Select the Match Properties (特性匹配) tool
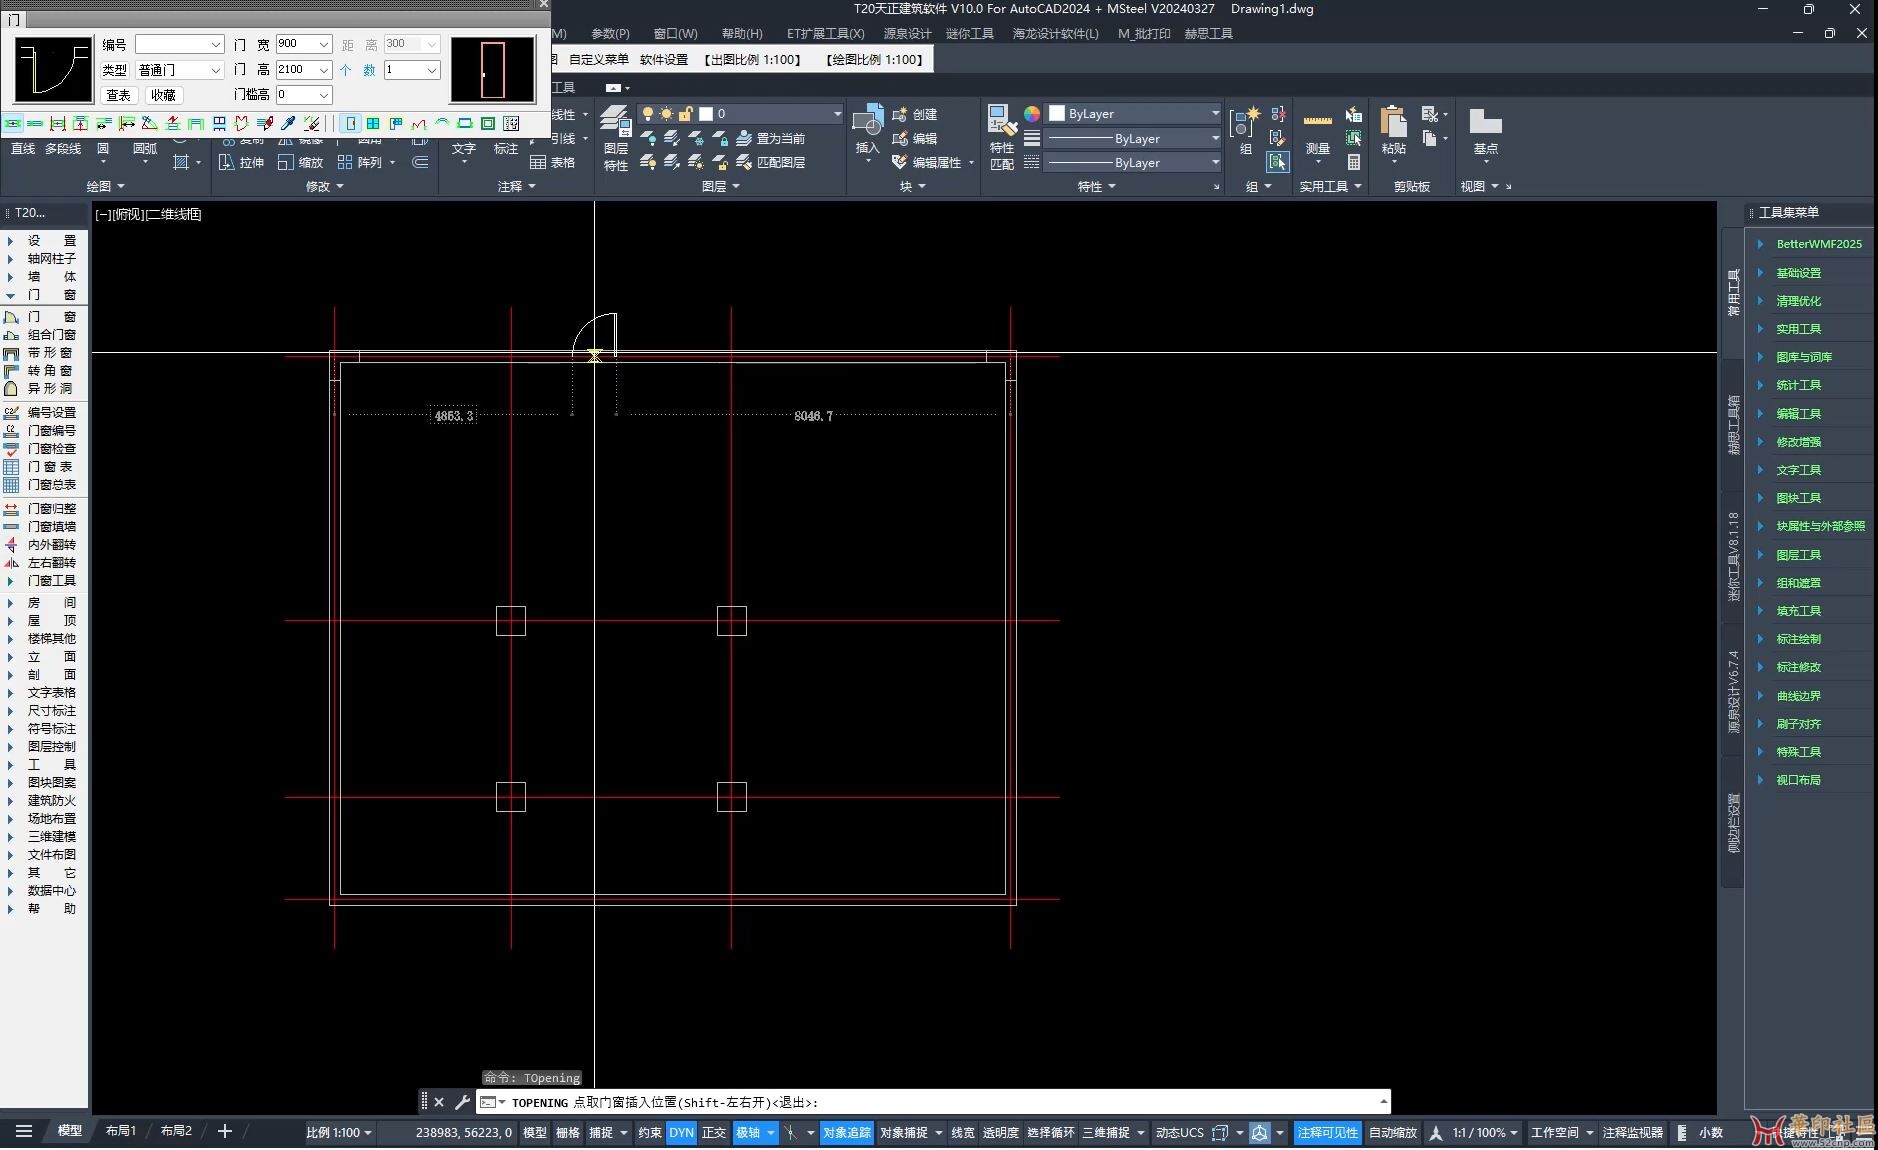The height and width of the screenshot is (1150, 1878). (1001, 121)
